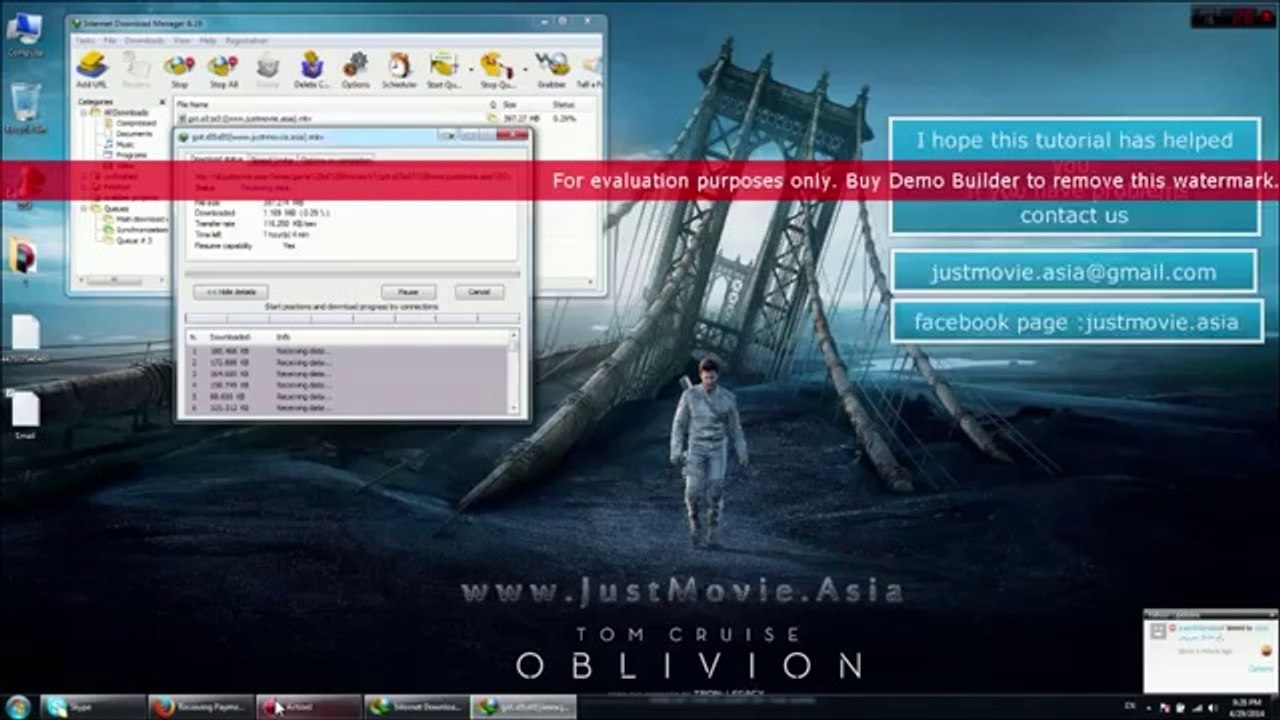Select the Email file on the desktop
1280x720 pixels.
tap(25, 415)
